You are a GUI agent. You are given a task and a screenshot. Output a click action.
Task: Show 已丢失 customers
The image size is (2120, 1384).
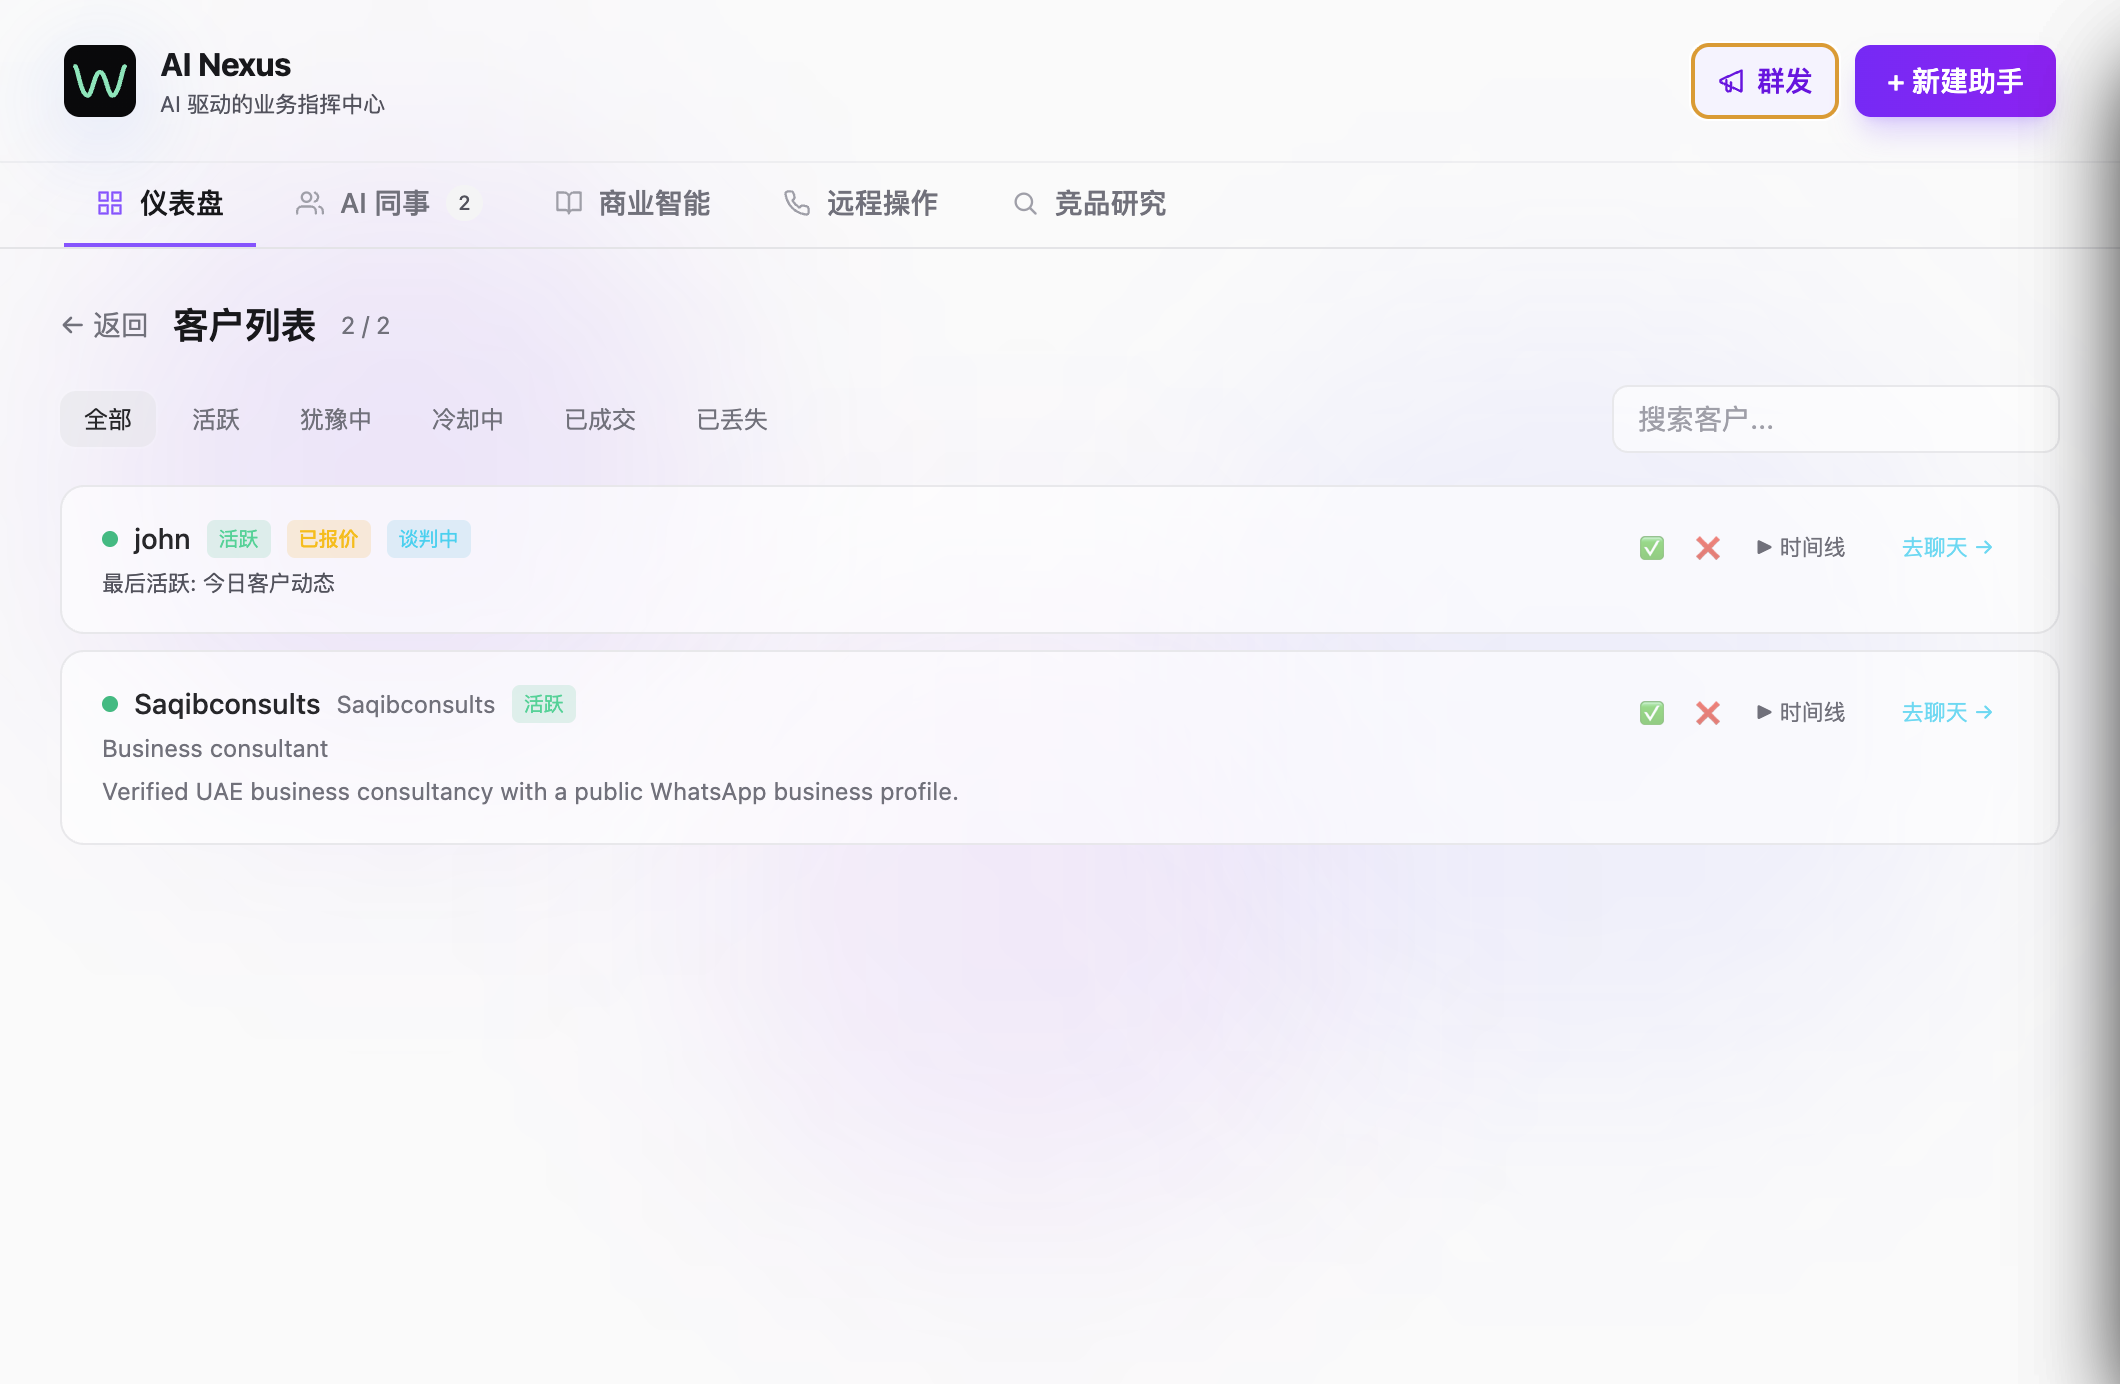732,419
